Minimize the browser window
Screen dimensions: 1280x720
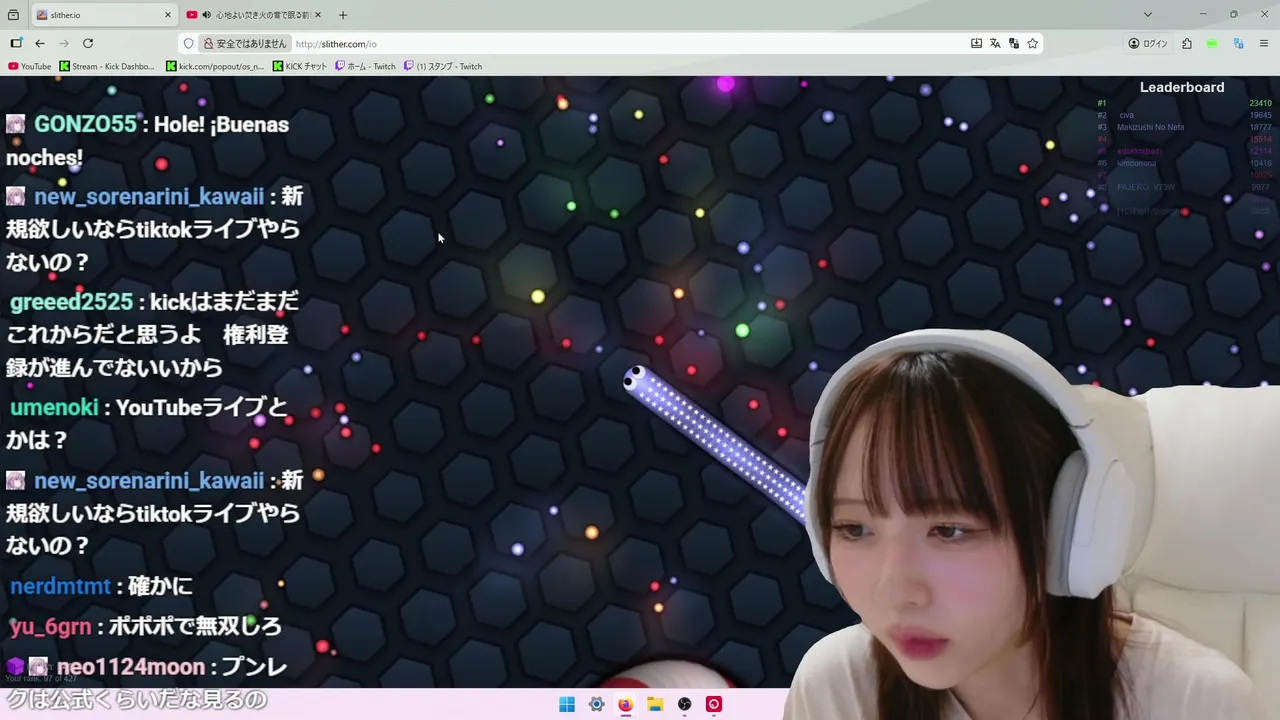click(x=1203, y=15)
